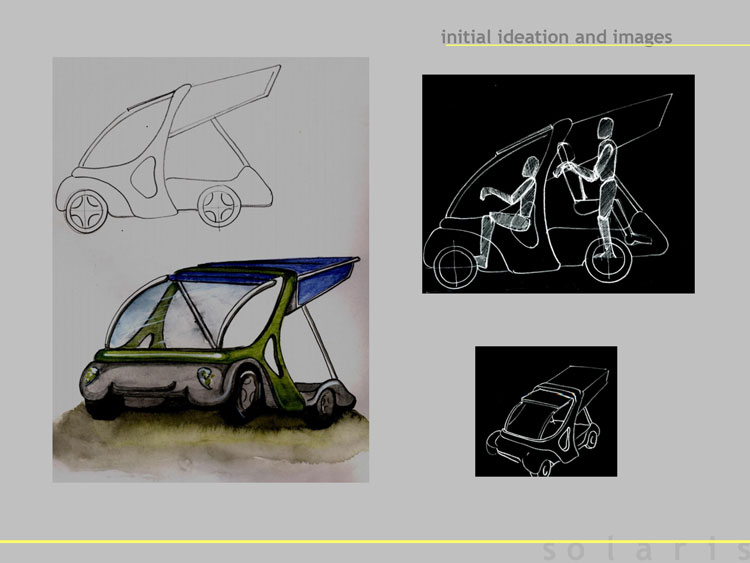Select the pencil line sketch of the car
The image size is (750, 563).
(168, 149)
